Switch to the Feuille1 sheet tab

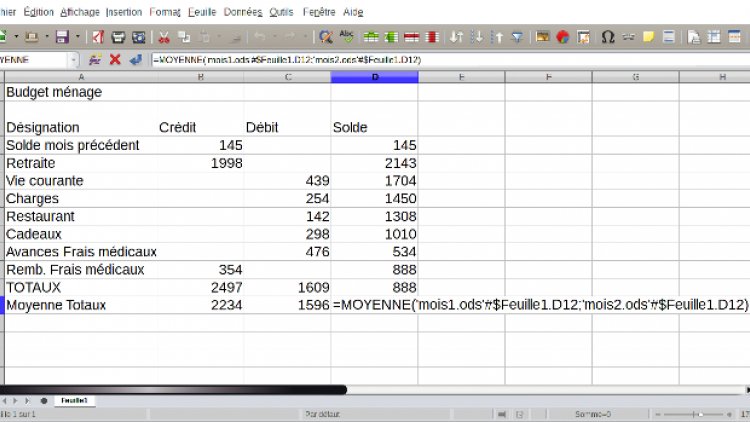coord(73,400)
